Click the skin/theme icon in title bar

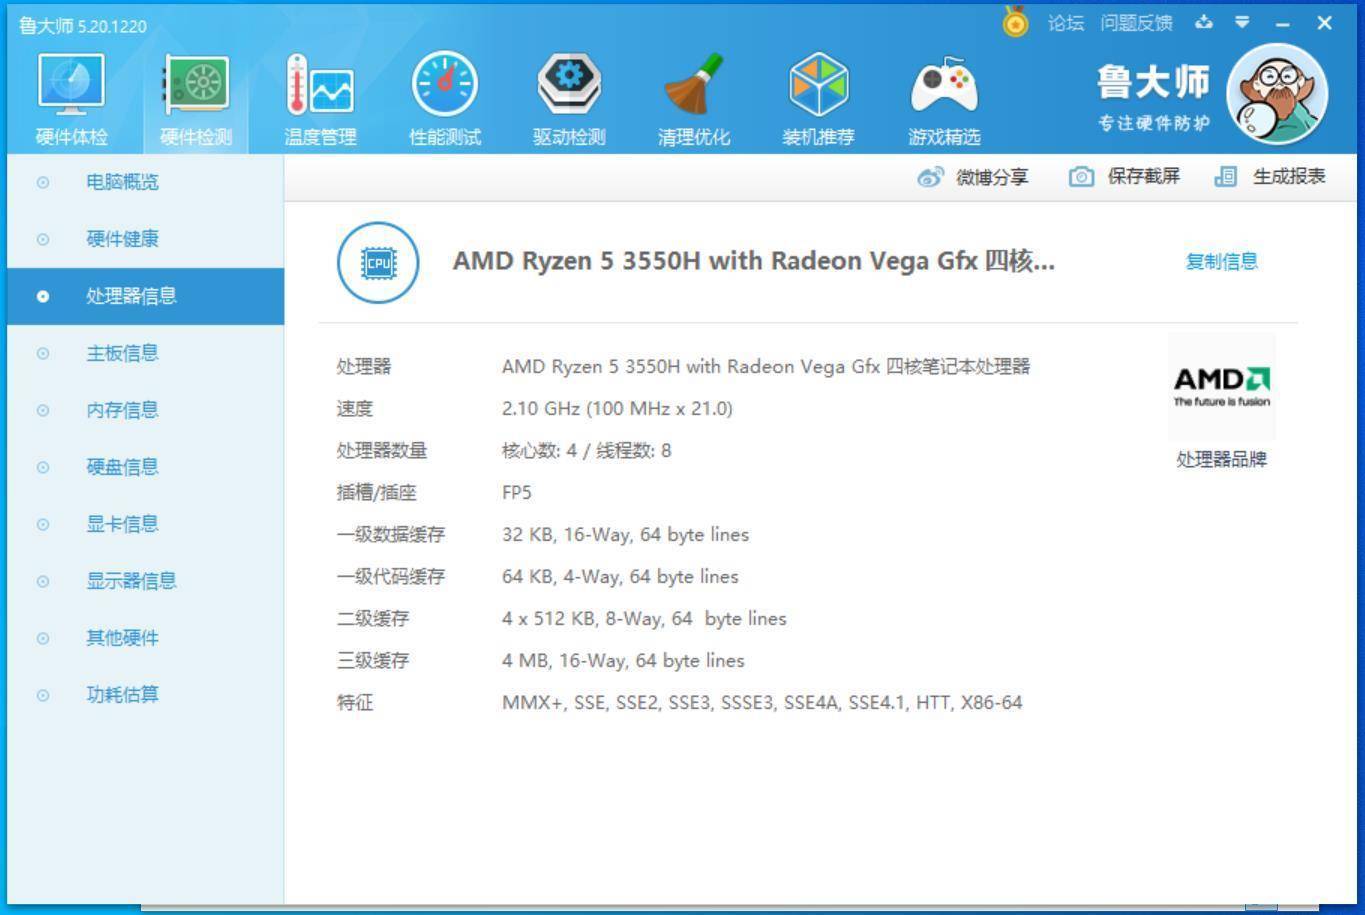pyautogui.click(x=1204, y=22)
